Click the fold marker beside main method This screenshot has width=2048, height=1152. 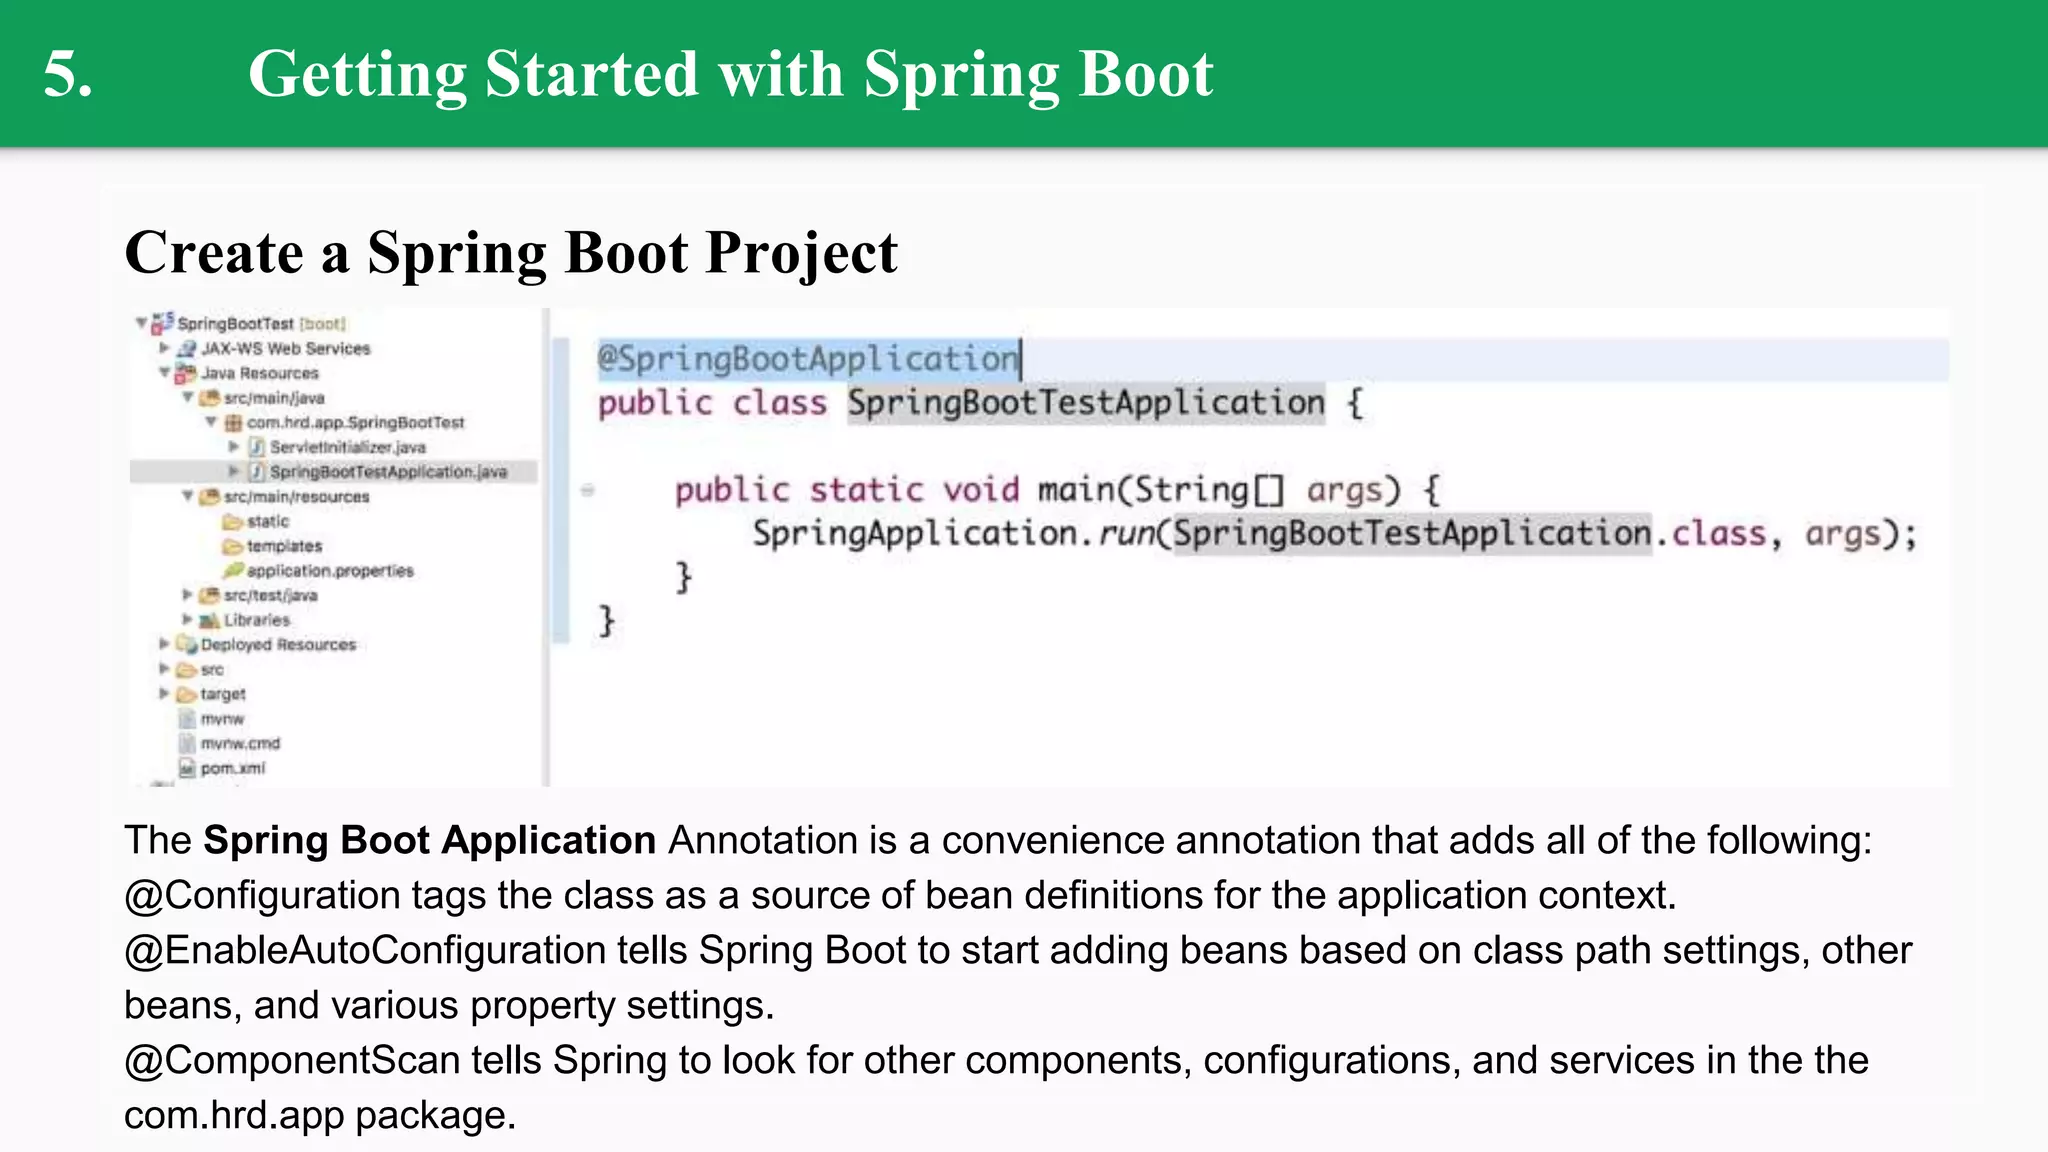(x=588, y=490)
